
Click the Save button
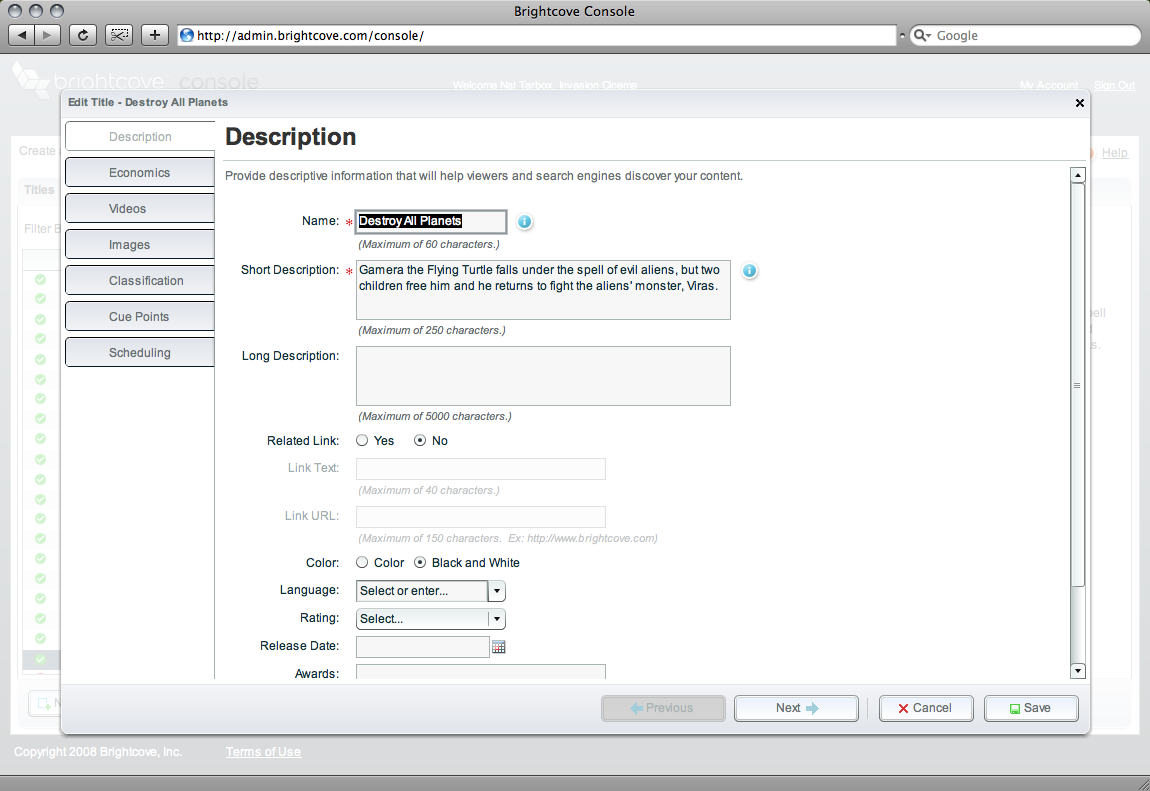[x=1031, y=708]
